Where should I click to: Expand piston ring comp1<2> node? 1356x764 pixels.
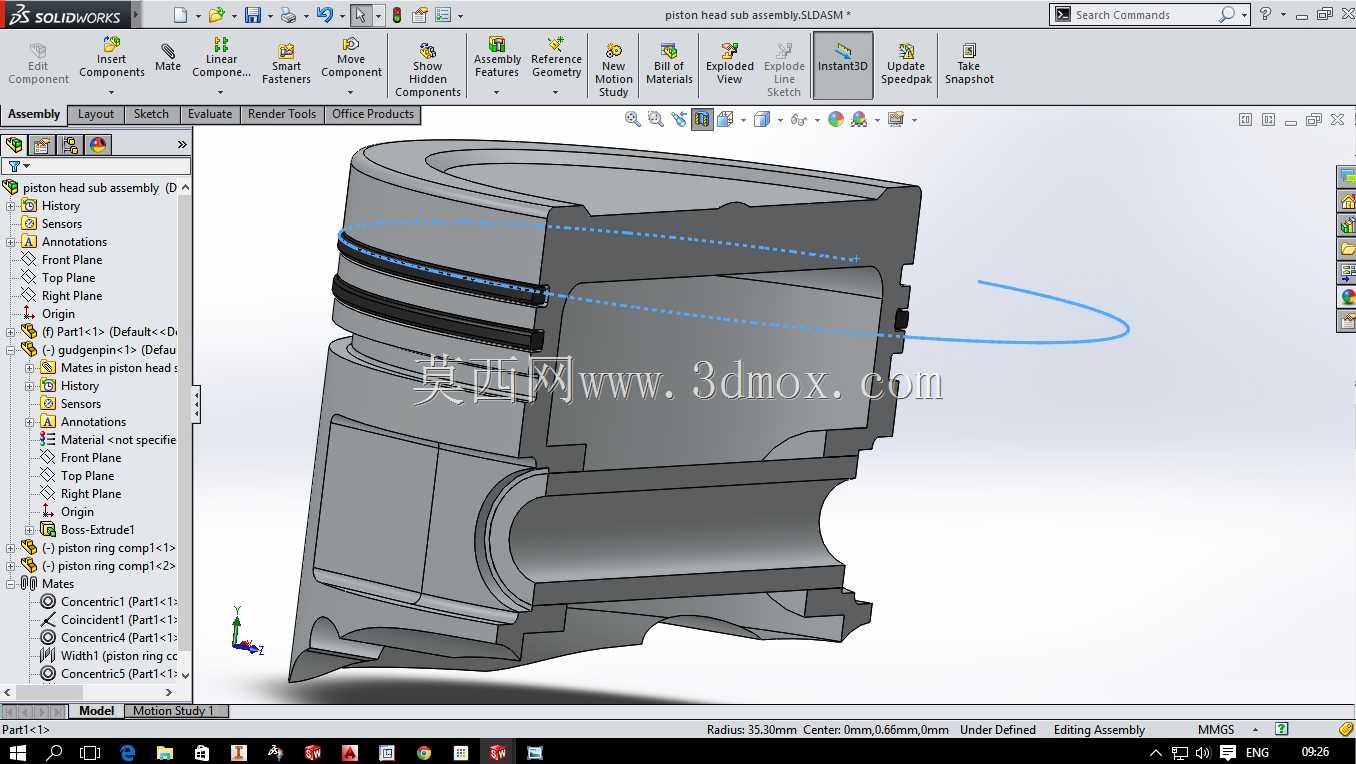click(x=11, y=566)
